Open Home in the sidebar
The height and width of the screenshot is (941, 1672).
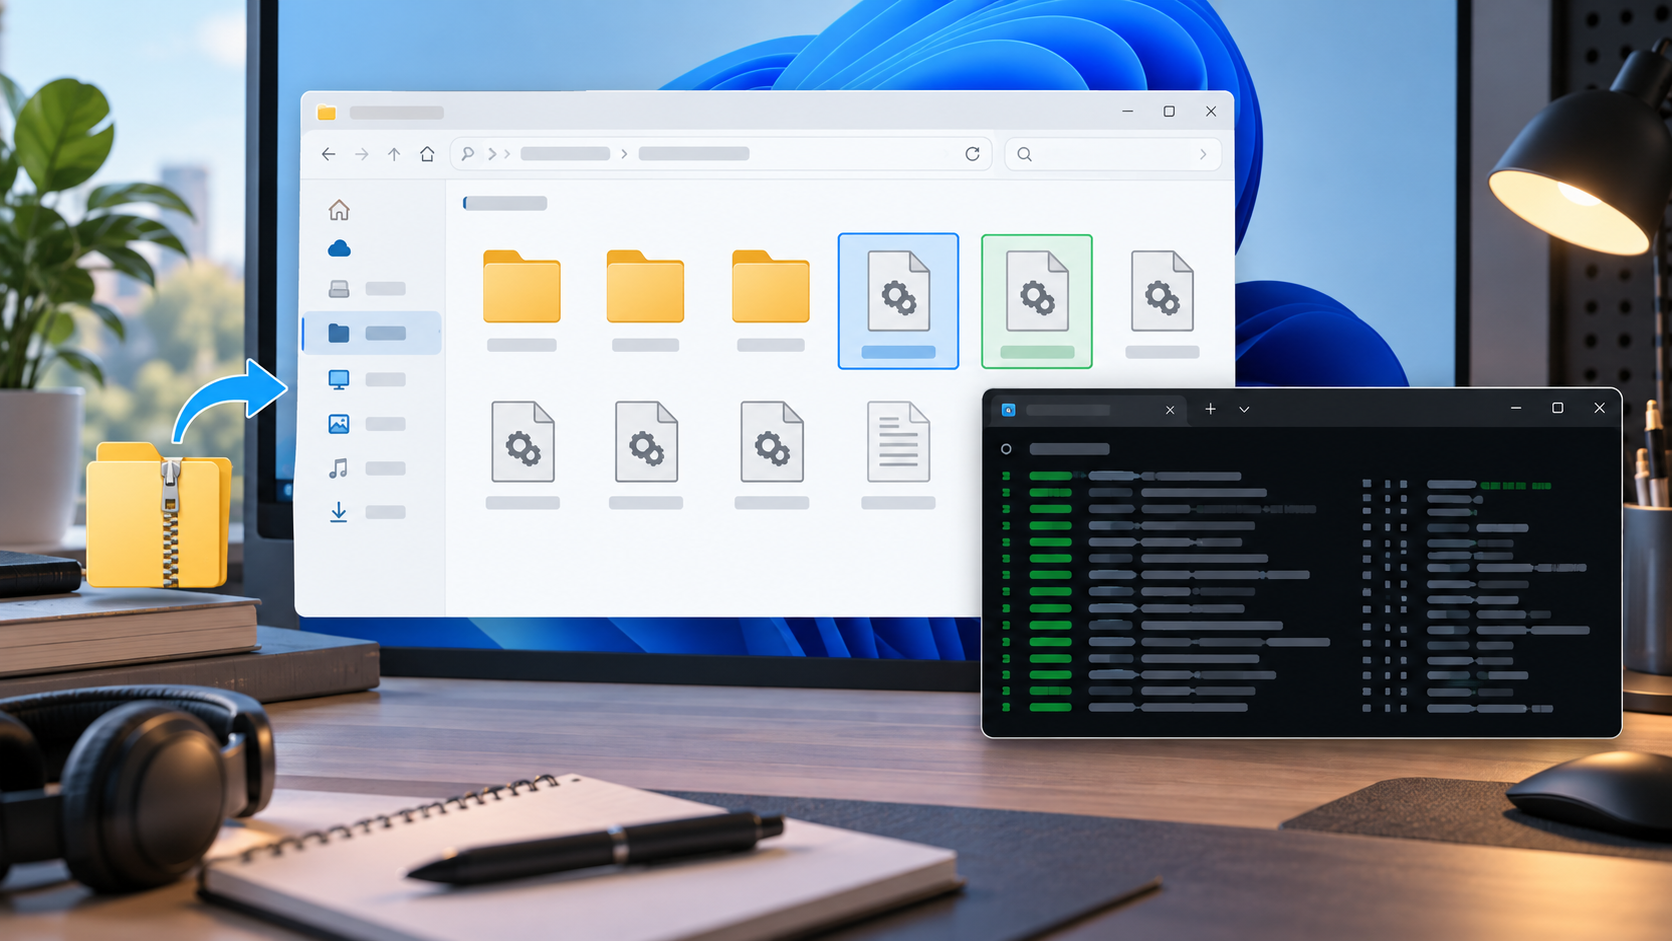coord(339,210)
